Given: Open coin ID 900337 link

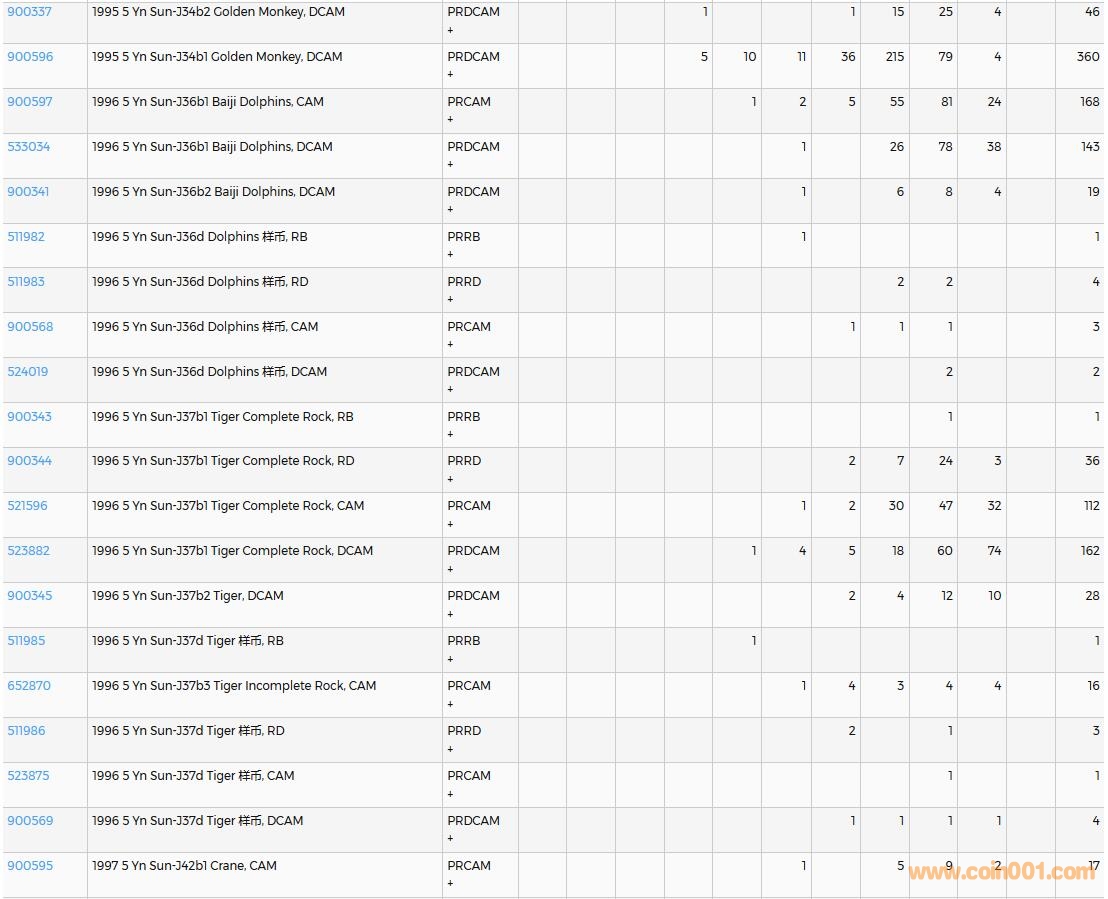Looking at the screenshot, I should click(30, 12).
